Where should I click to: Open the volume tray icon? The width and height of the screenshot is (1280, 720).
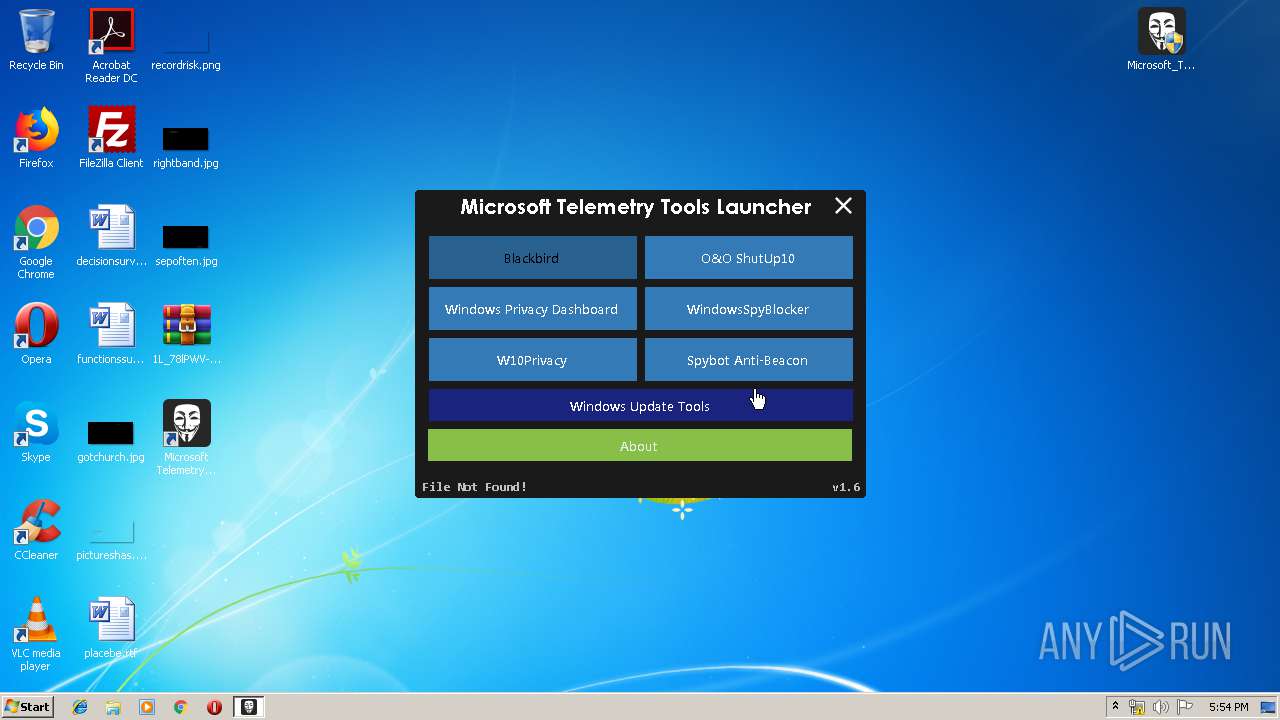coord(1161,707)
